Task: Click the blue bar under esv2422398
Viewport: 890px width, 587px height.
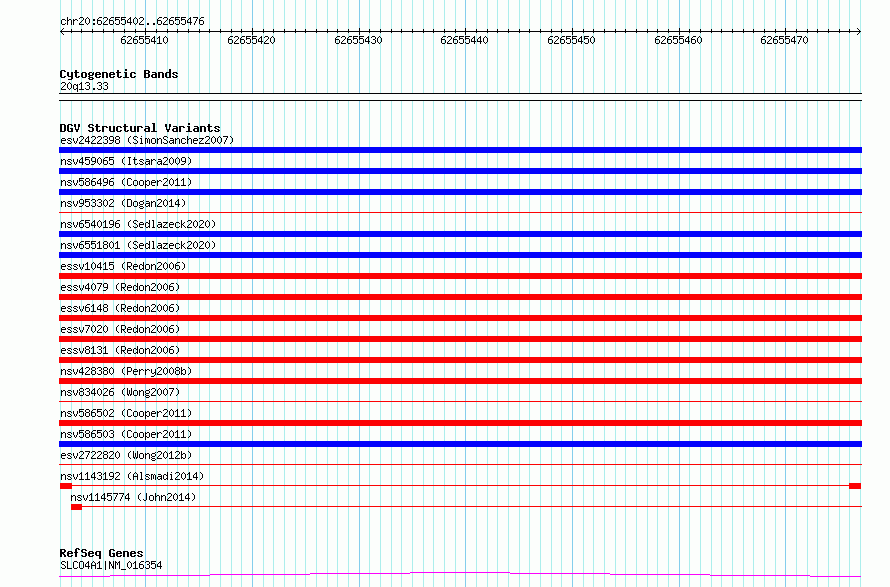Action: (460, 150)
